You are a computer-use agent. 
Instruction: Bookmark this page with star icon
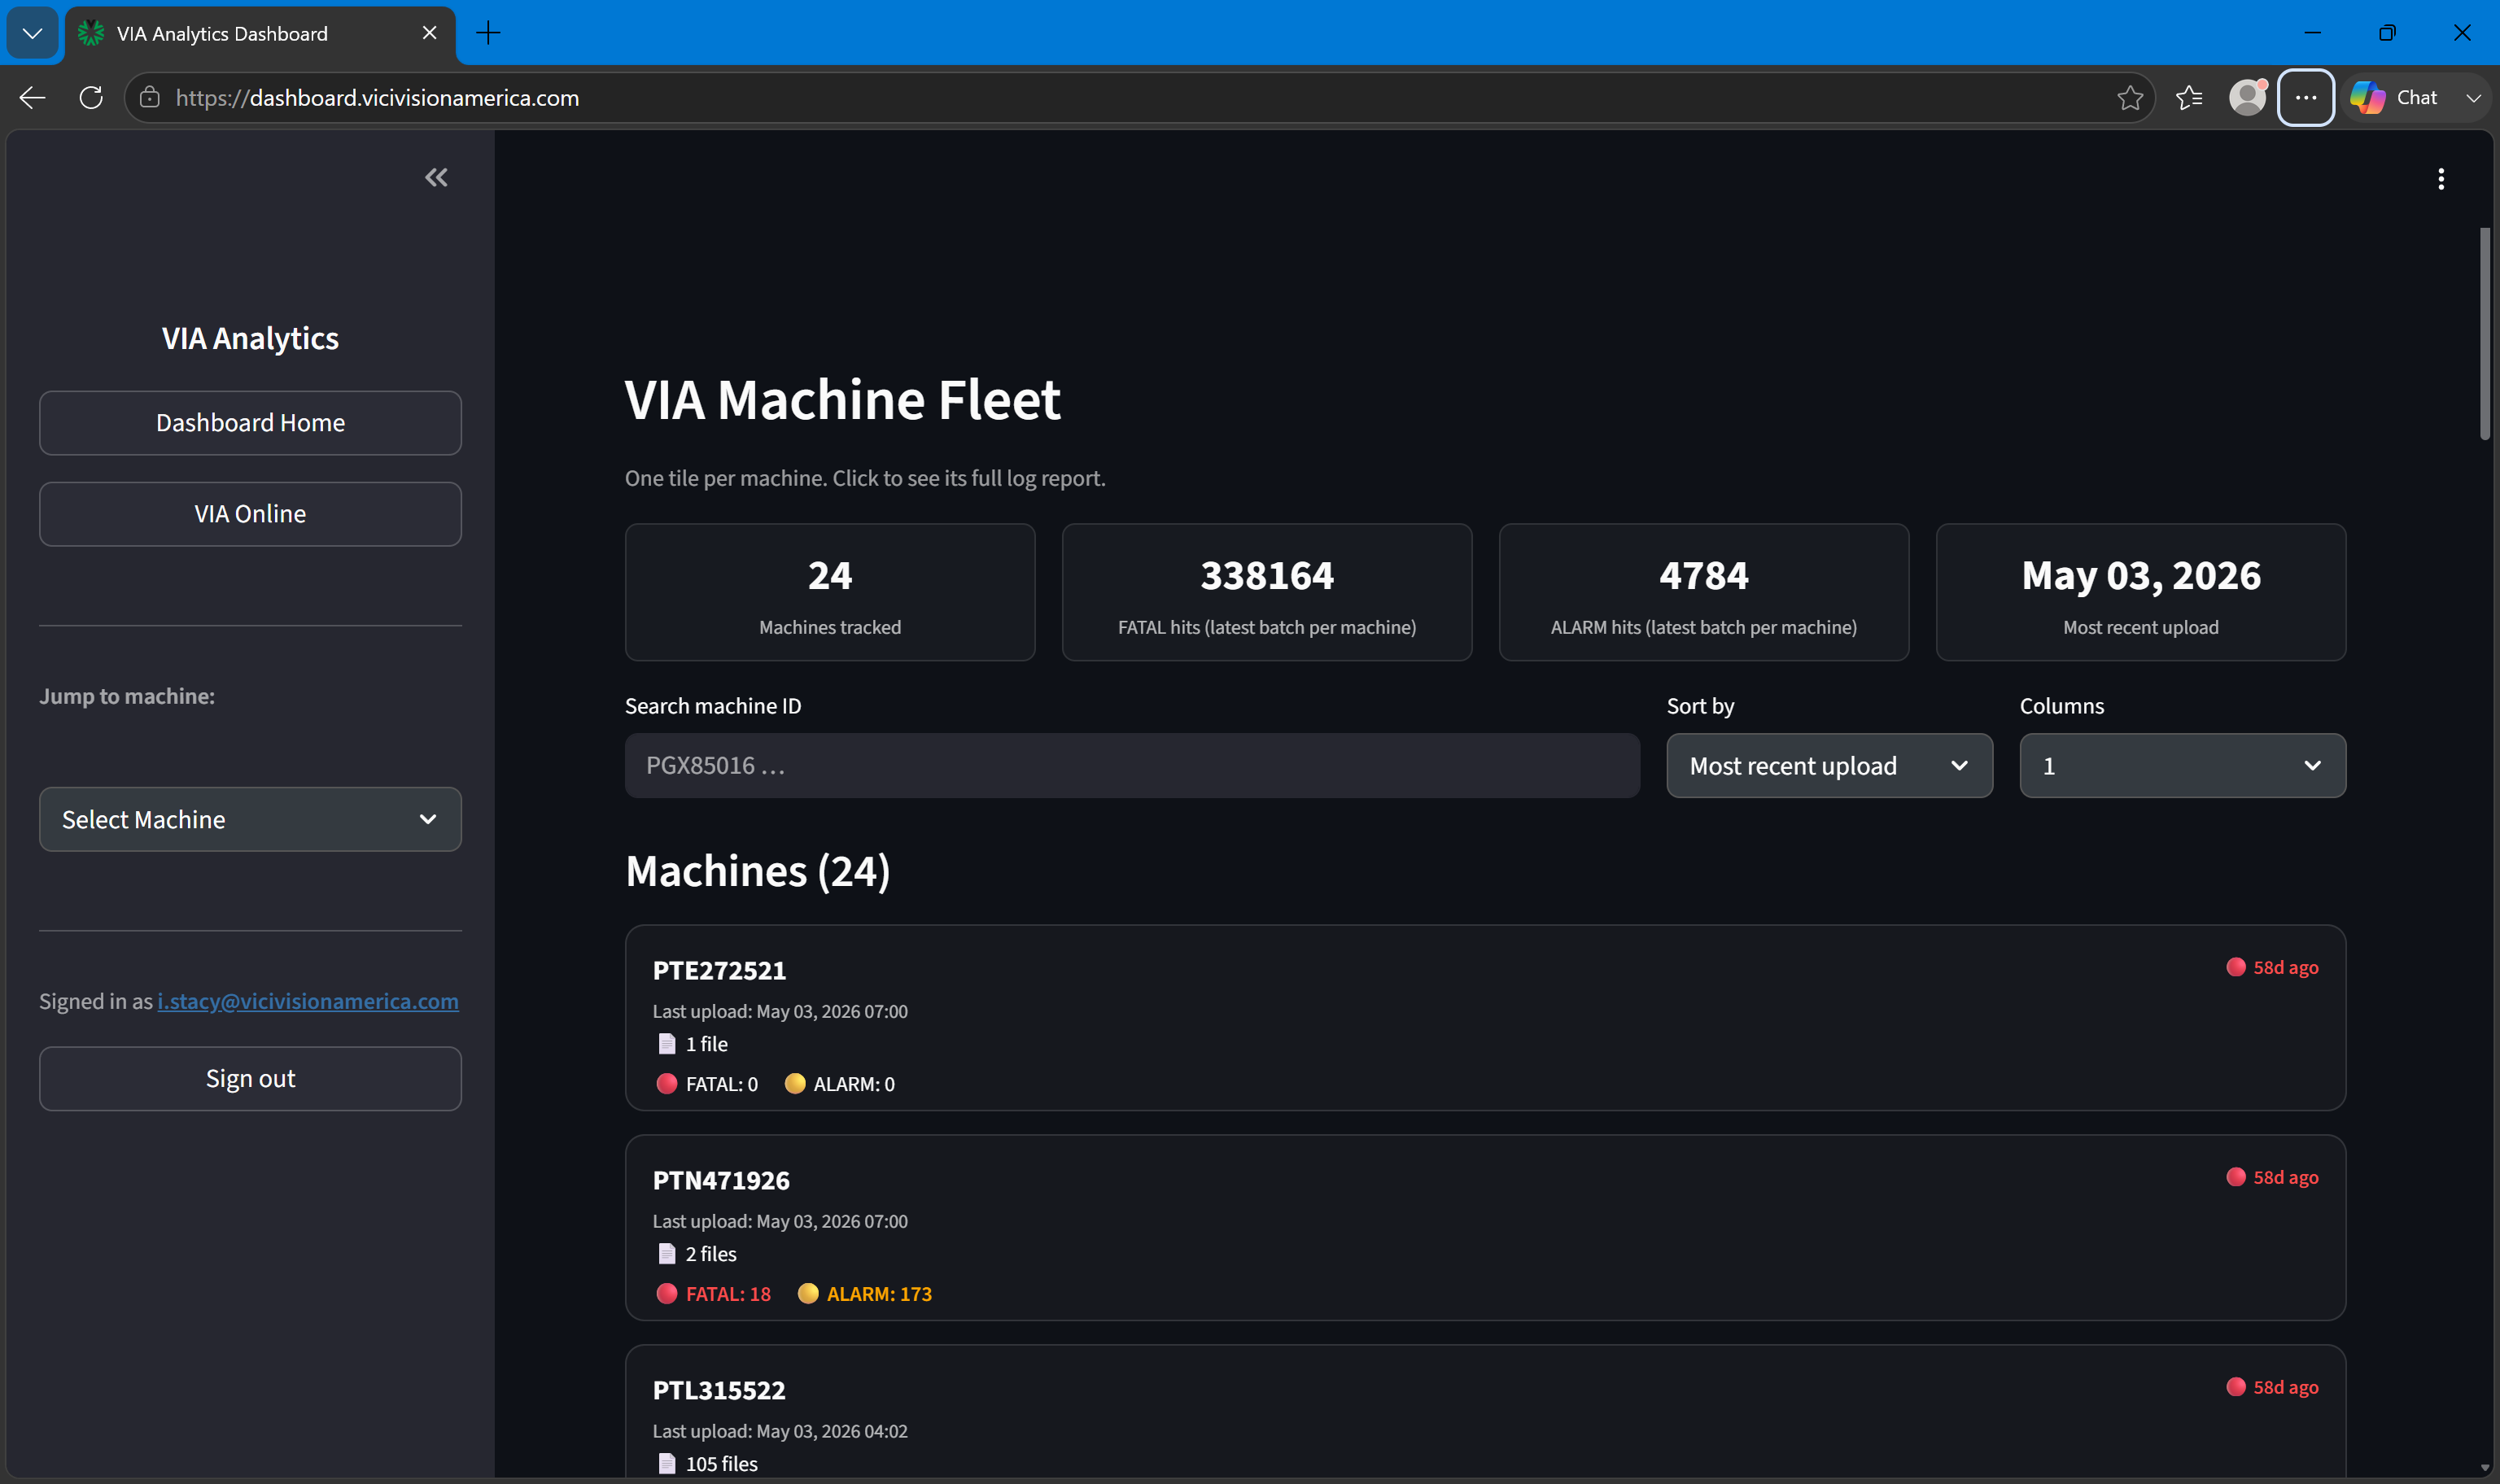(x=2129, y=98)
